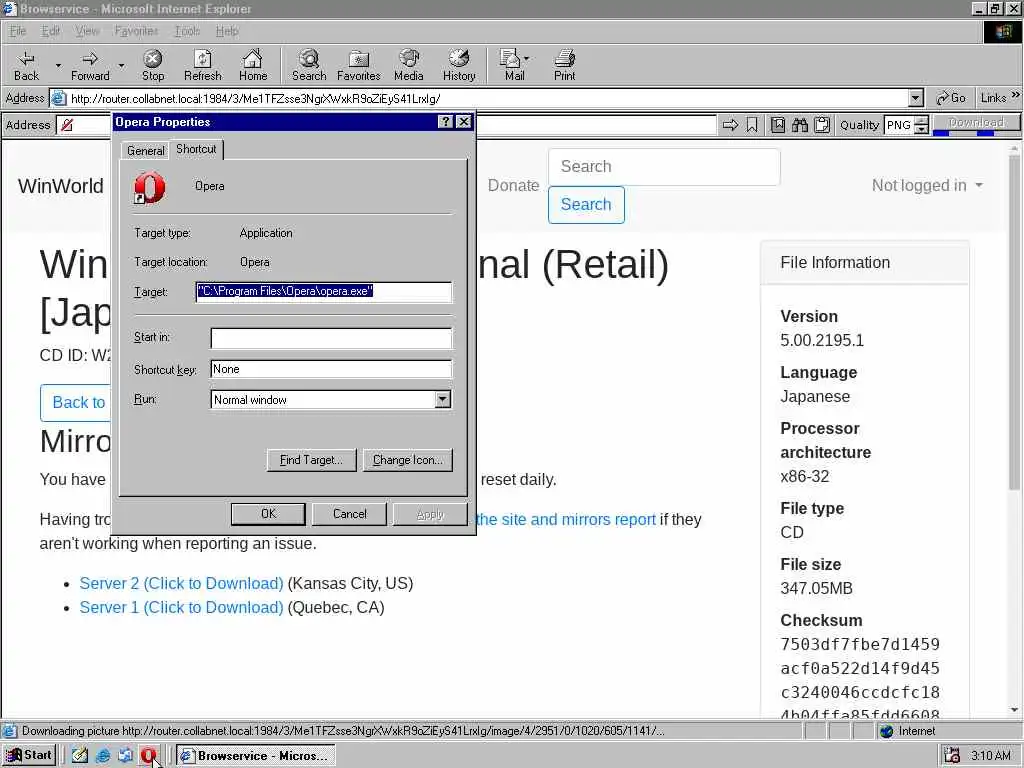Click the Start button

point(29,756)
